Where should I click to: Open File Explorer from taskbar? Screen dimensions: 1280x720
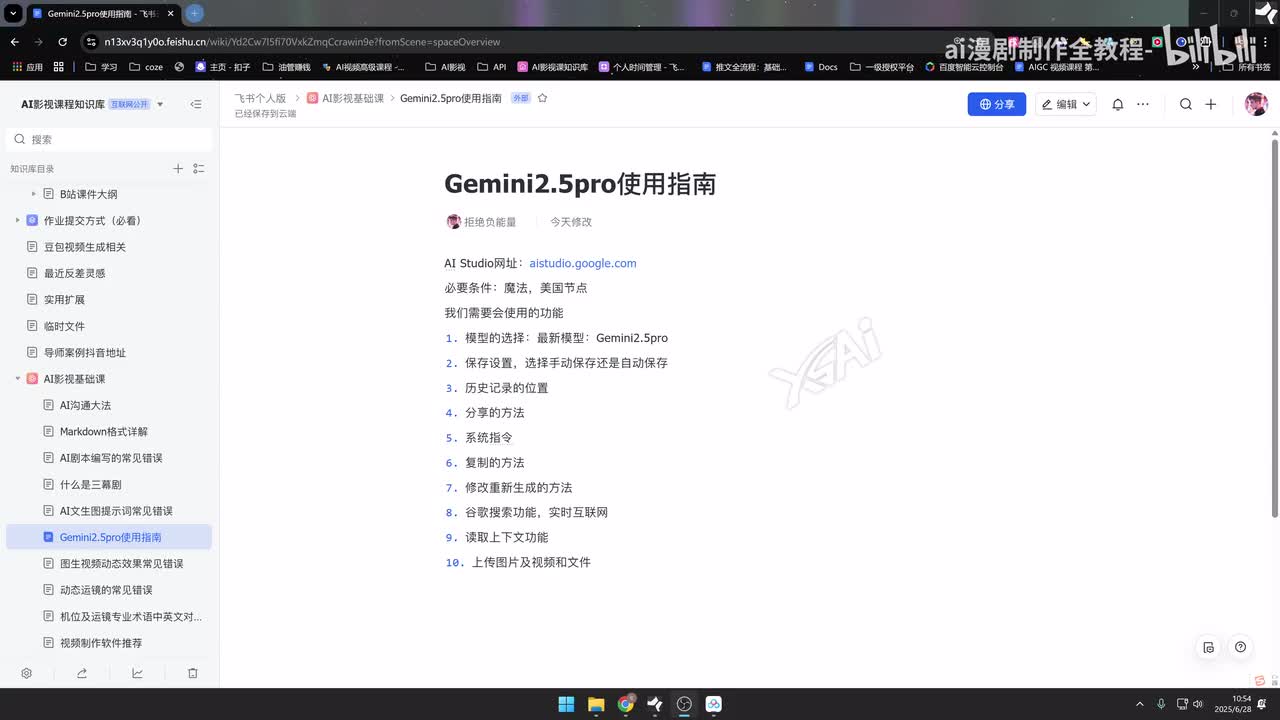(596, 704)
